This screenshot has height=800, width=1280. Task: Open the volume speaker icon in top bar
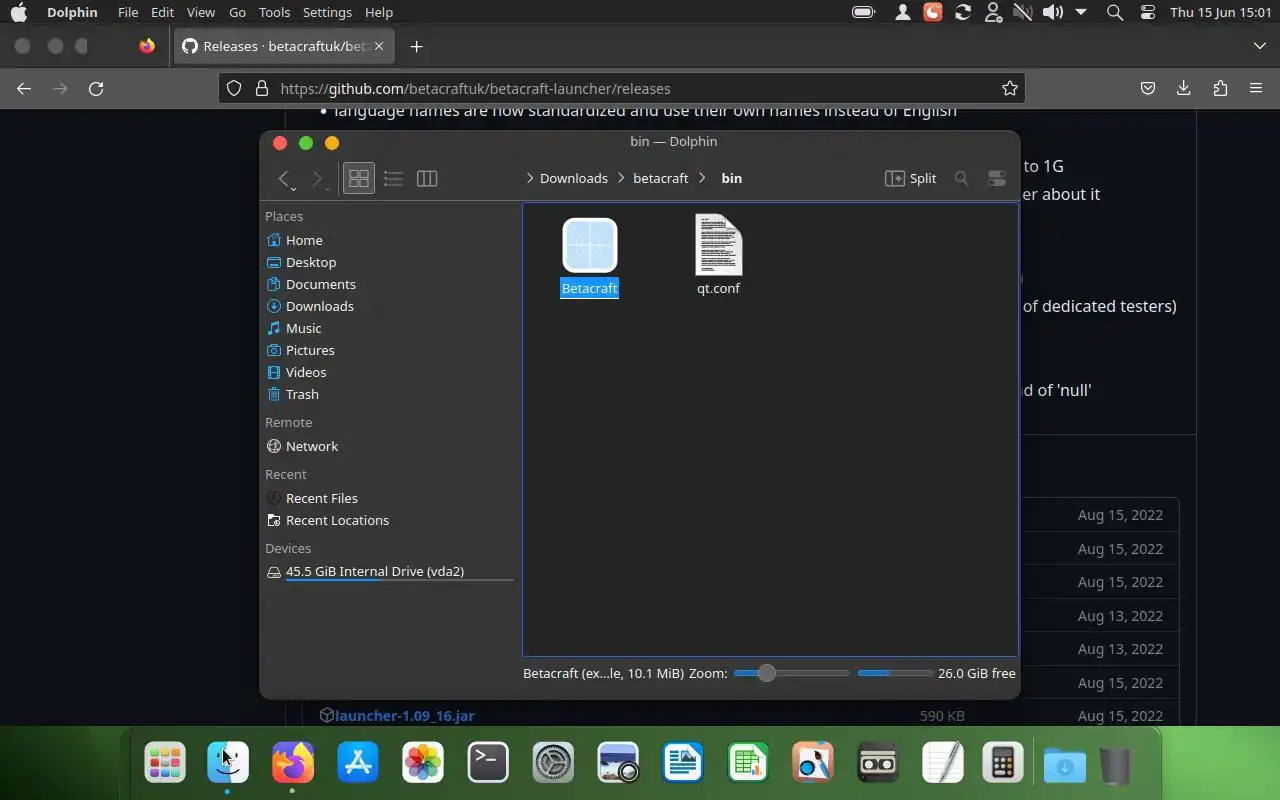[1052, 12]
